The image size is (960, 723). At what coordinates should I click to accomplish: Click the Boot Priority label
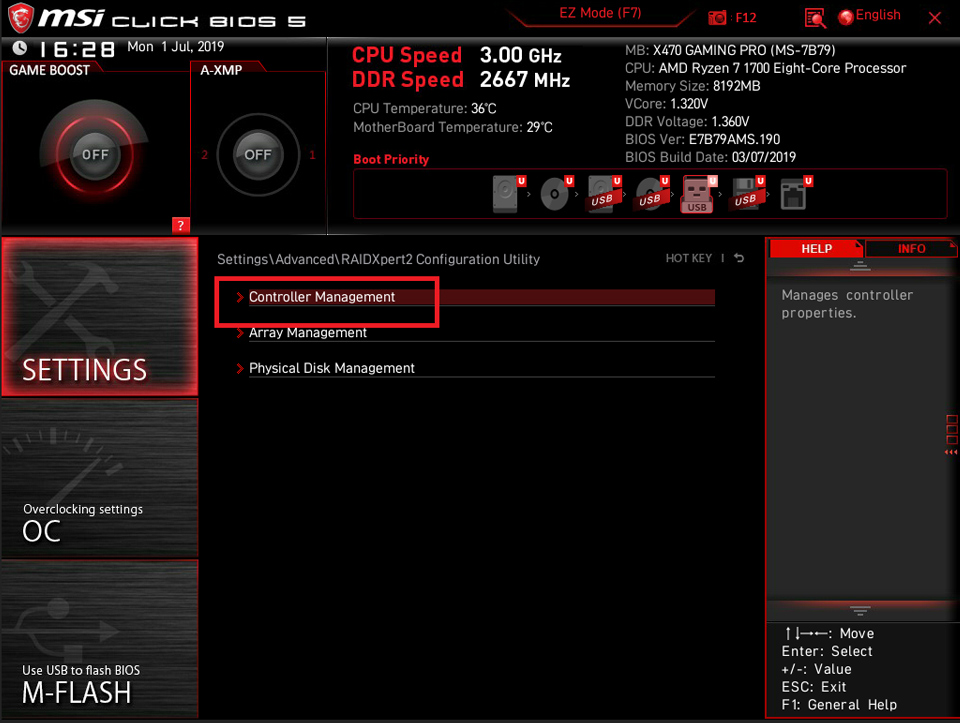coord(391,159)
